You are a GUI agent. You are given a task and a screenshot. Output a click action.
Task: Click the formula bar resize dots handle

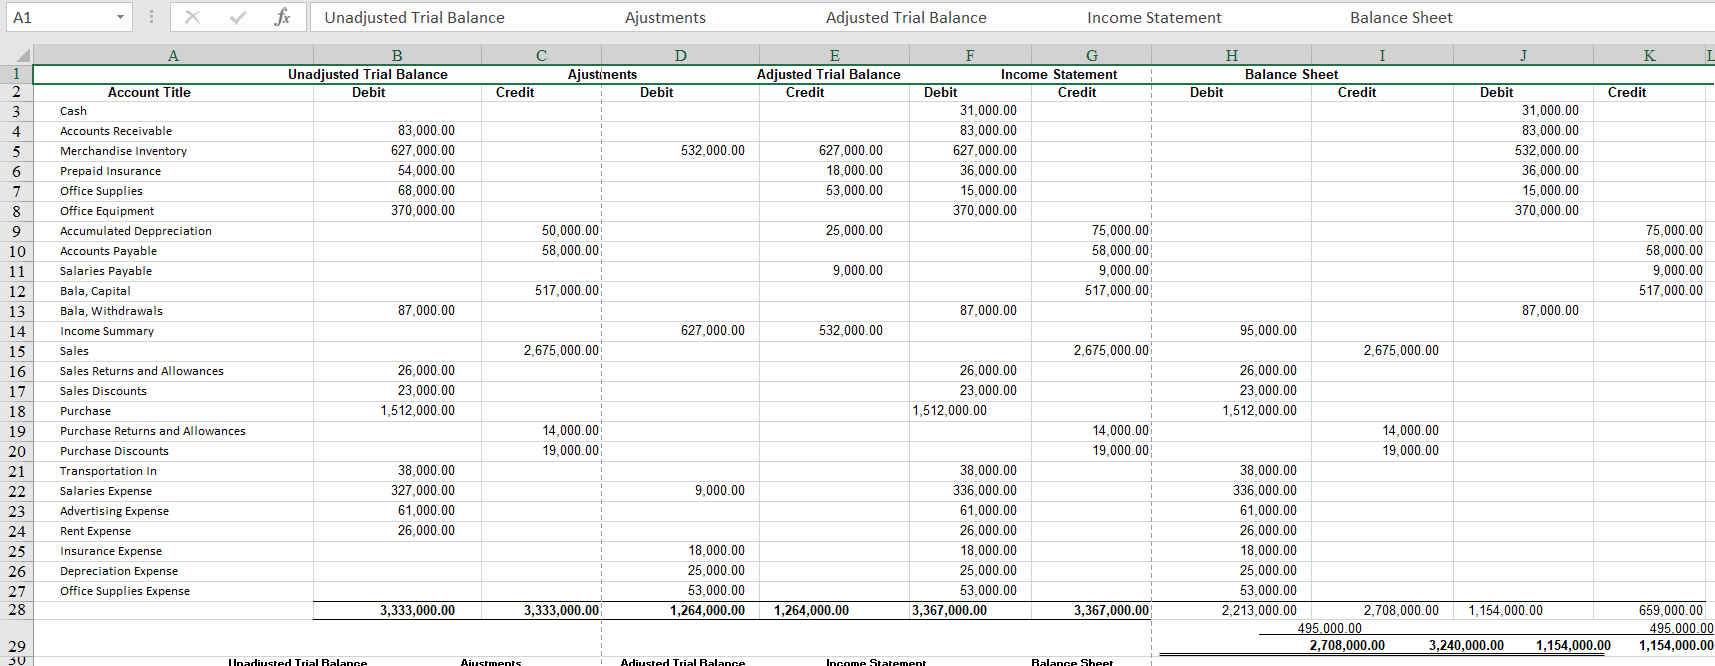[151, 17]
